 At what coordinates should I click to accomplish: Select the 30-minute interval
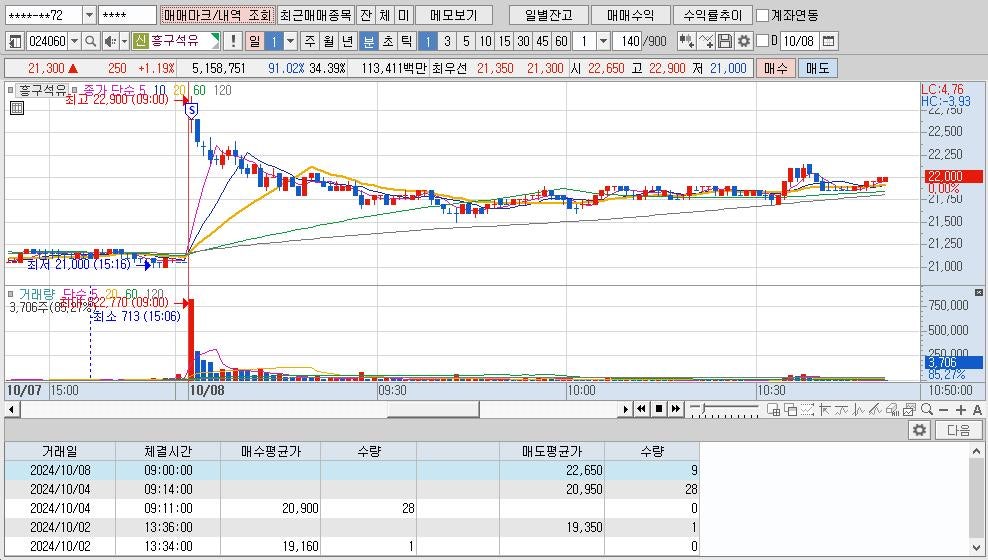pyautogui.click(x=523, y=41)
